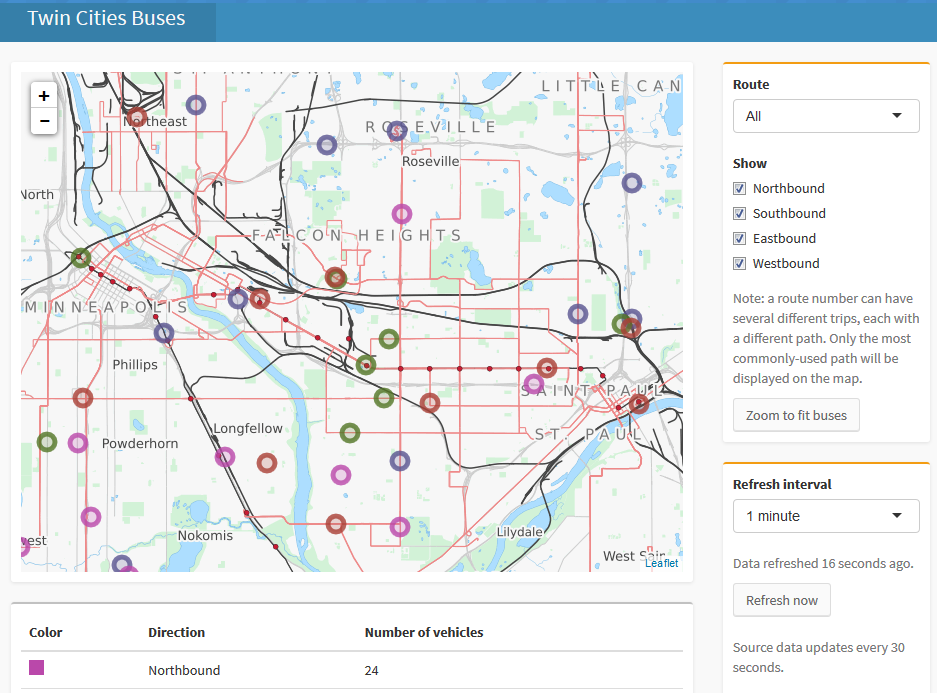
Task: Open the Leaflet attribution link
Action: coord(661,563)
